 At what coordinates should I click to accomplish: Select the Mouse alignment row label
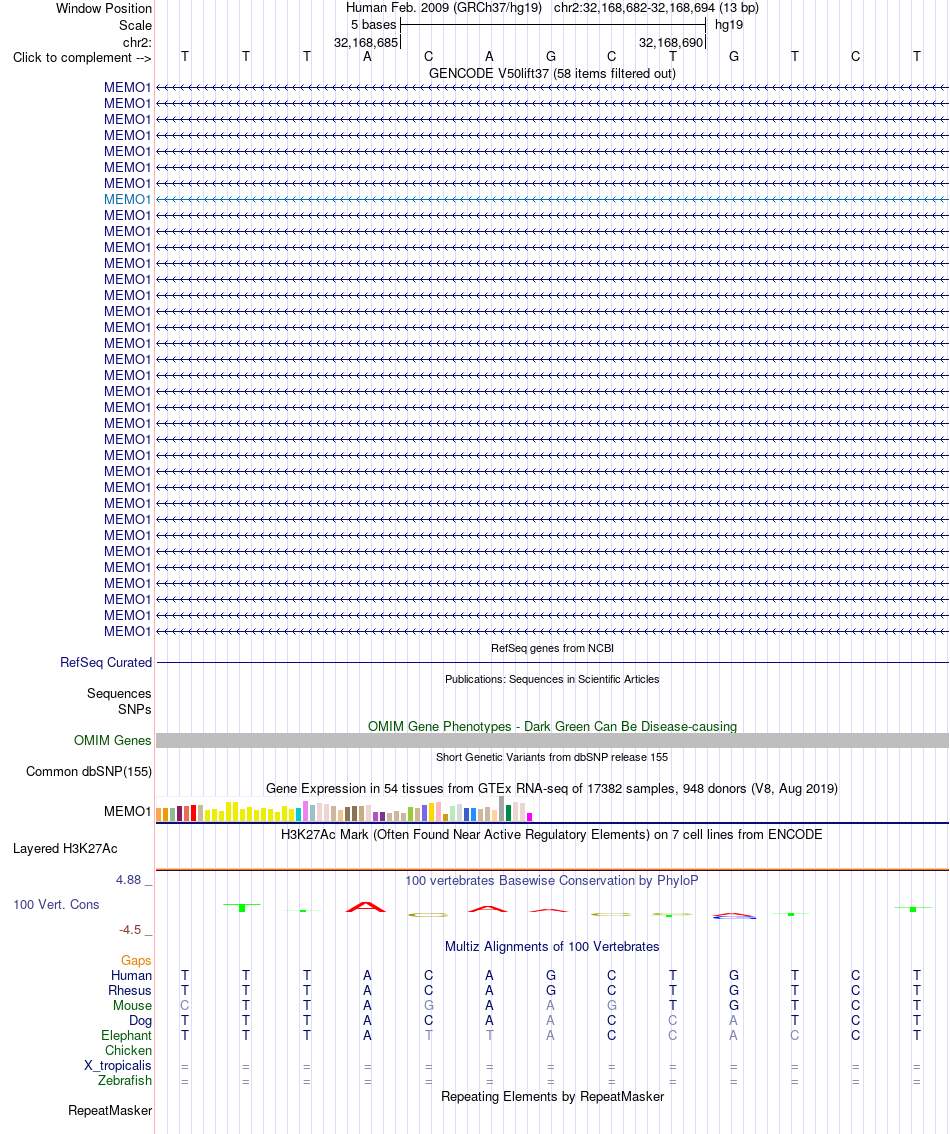coord(132,1006)
